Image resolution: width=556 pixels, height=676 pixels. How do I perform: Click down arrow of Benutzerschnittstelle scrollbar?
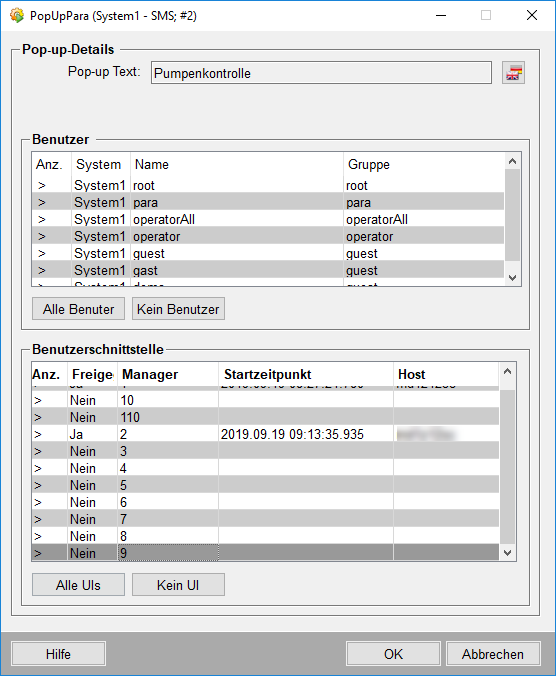[508, 553]
